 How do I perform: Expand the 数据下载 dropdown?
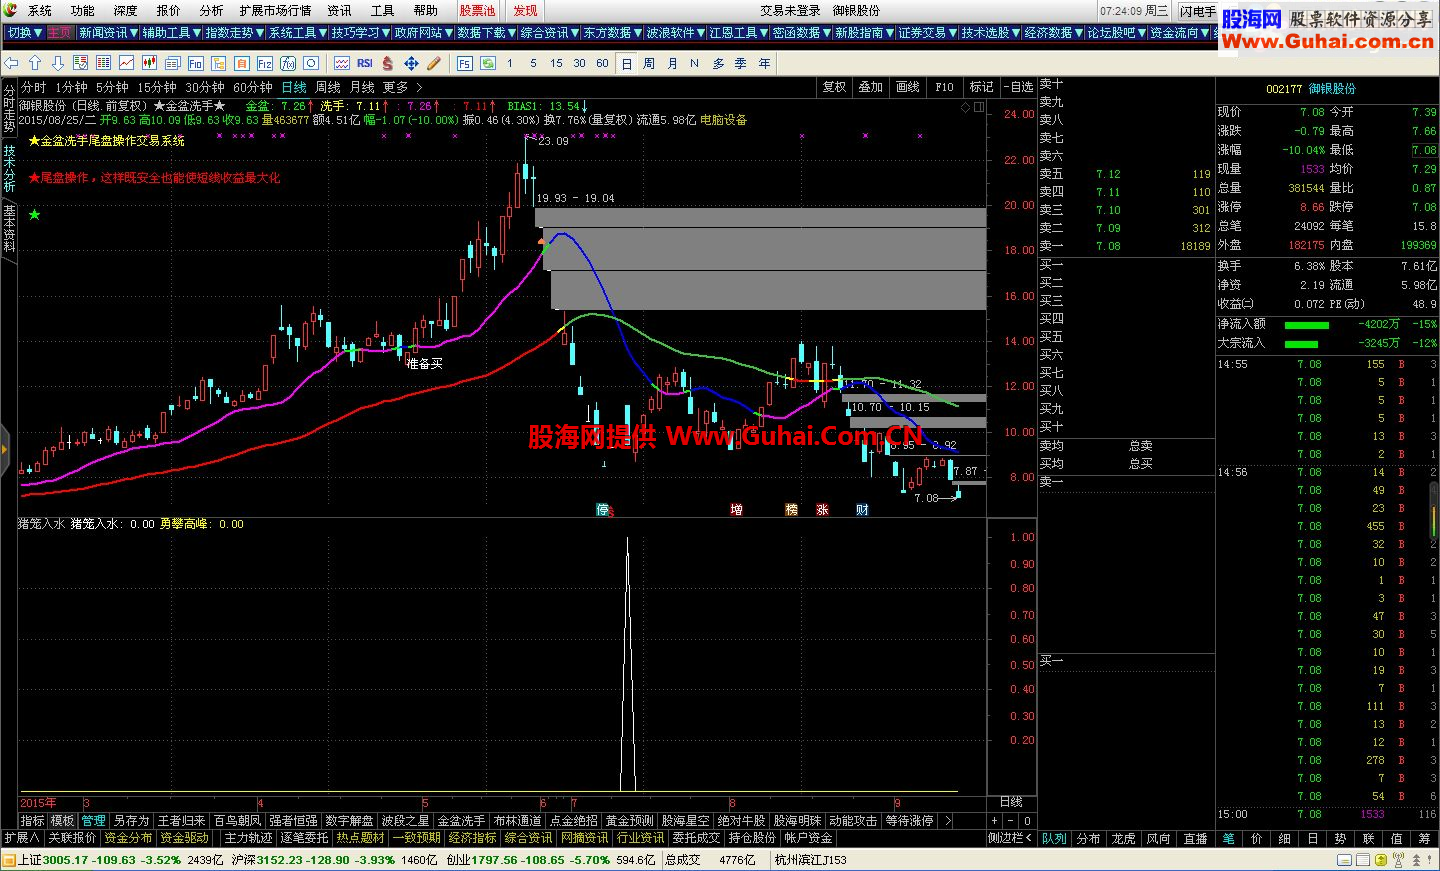(x=487, y=33)
